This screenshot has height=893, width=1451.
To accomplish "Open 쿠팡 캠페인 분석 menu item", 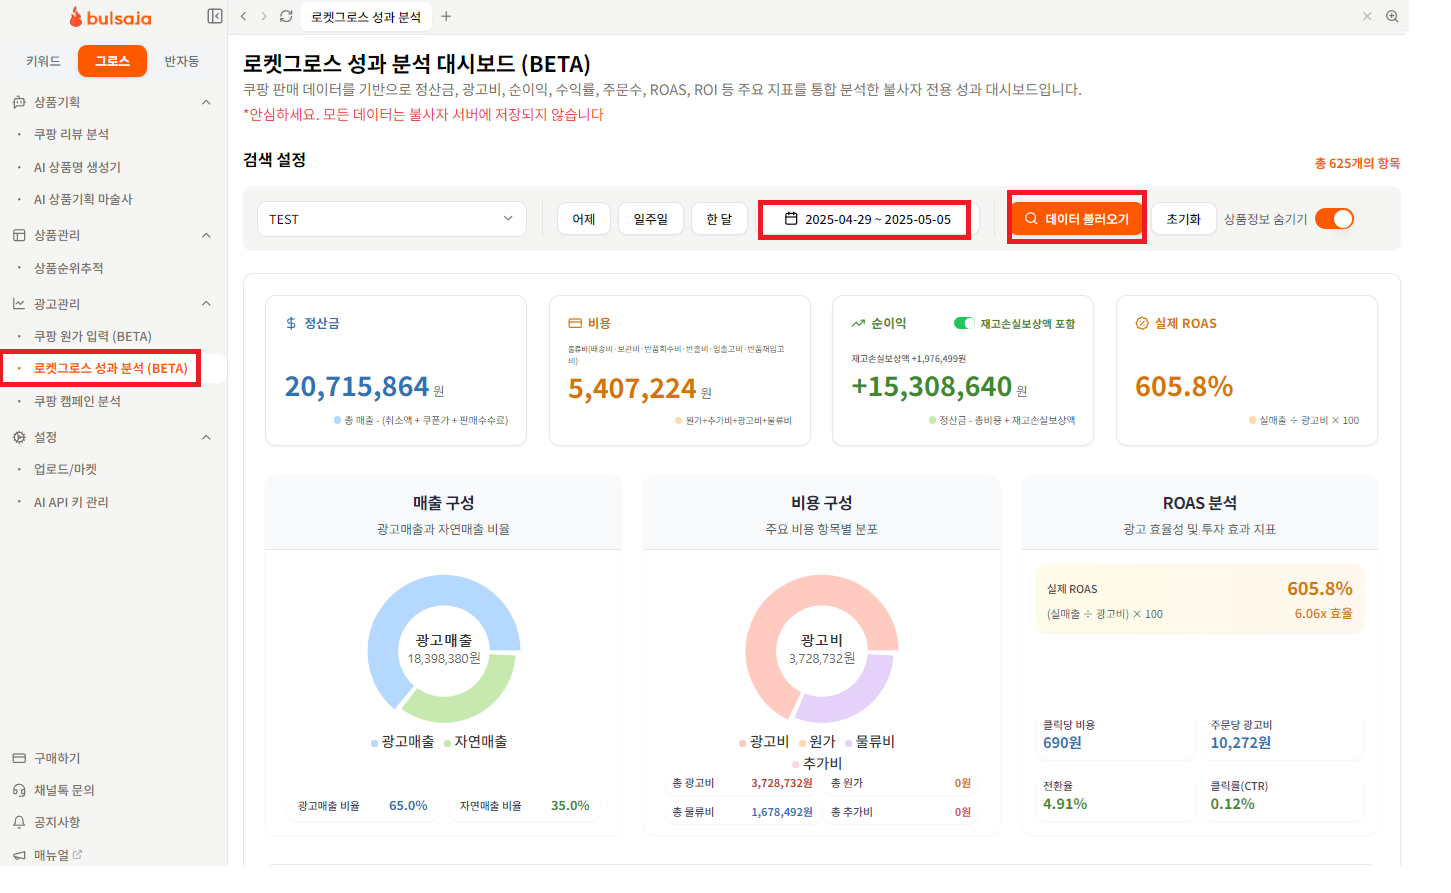I will coord(77,401).
